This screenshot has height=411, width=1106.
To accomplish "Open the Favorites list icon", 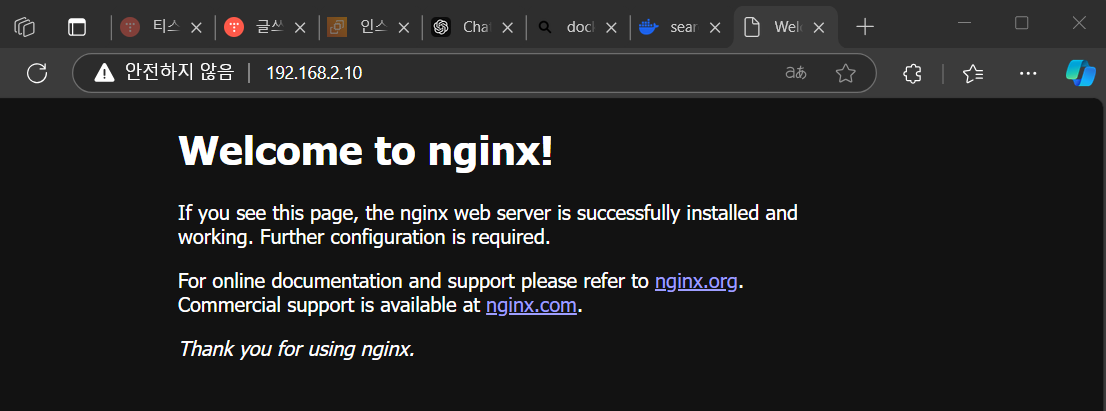I will pos(973,73).
